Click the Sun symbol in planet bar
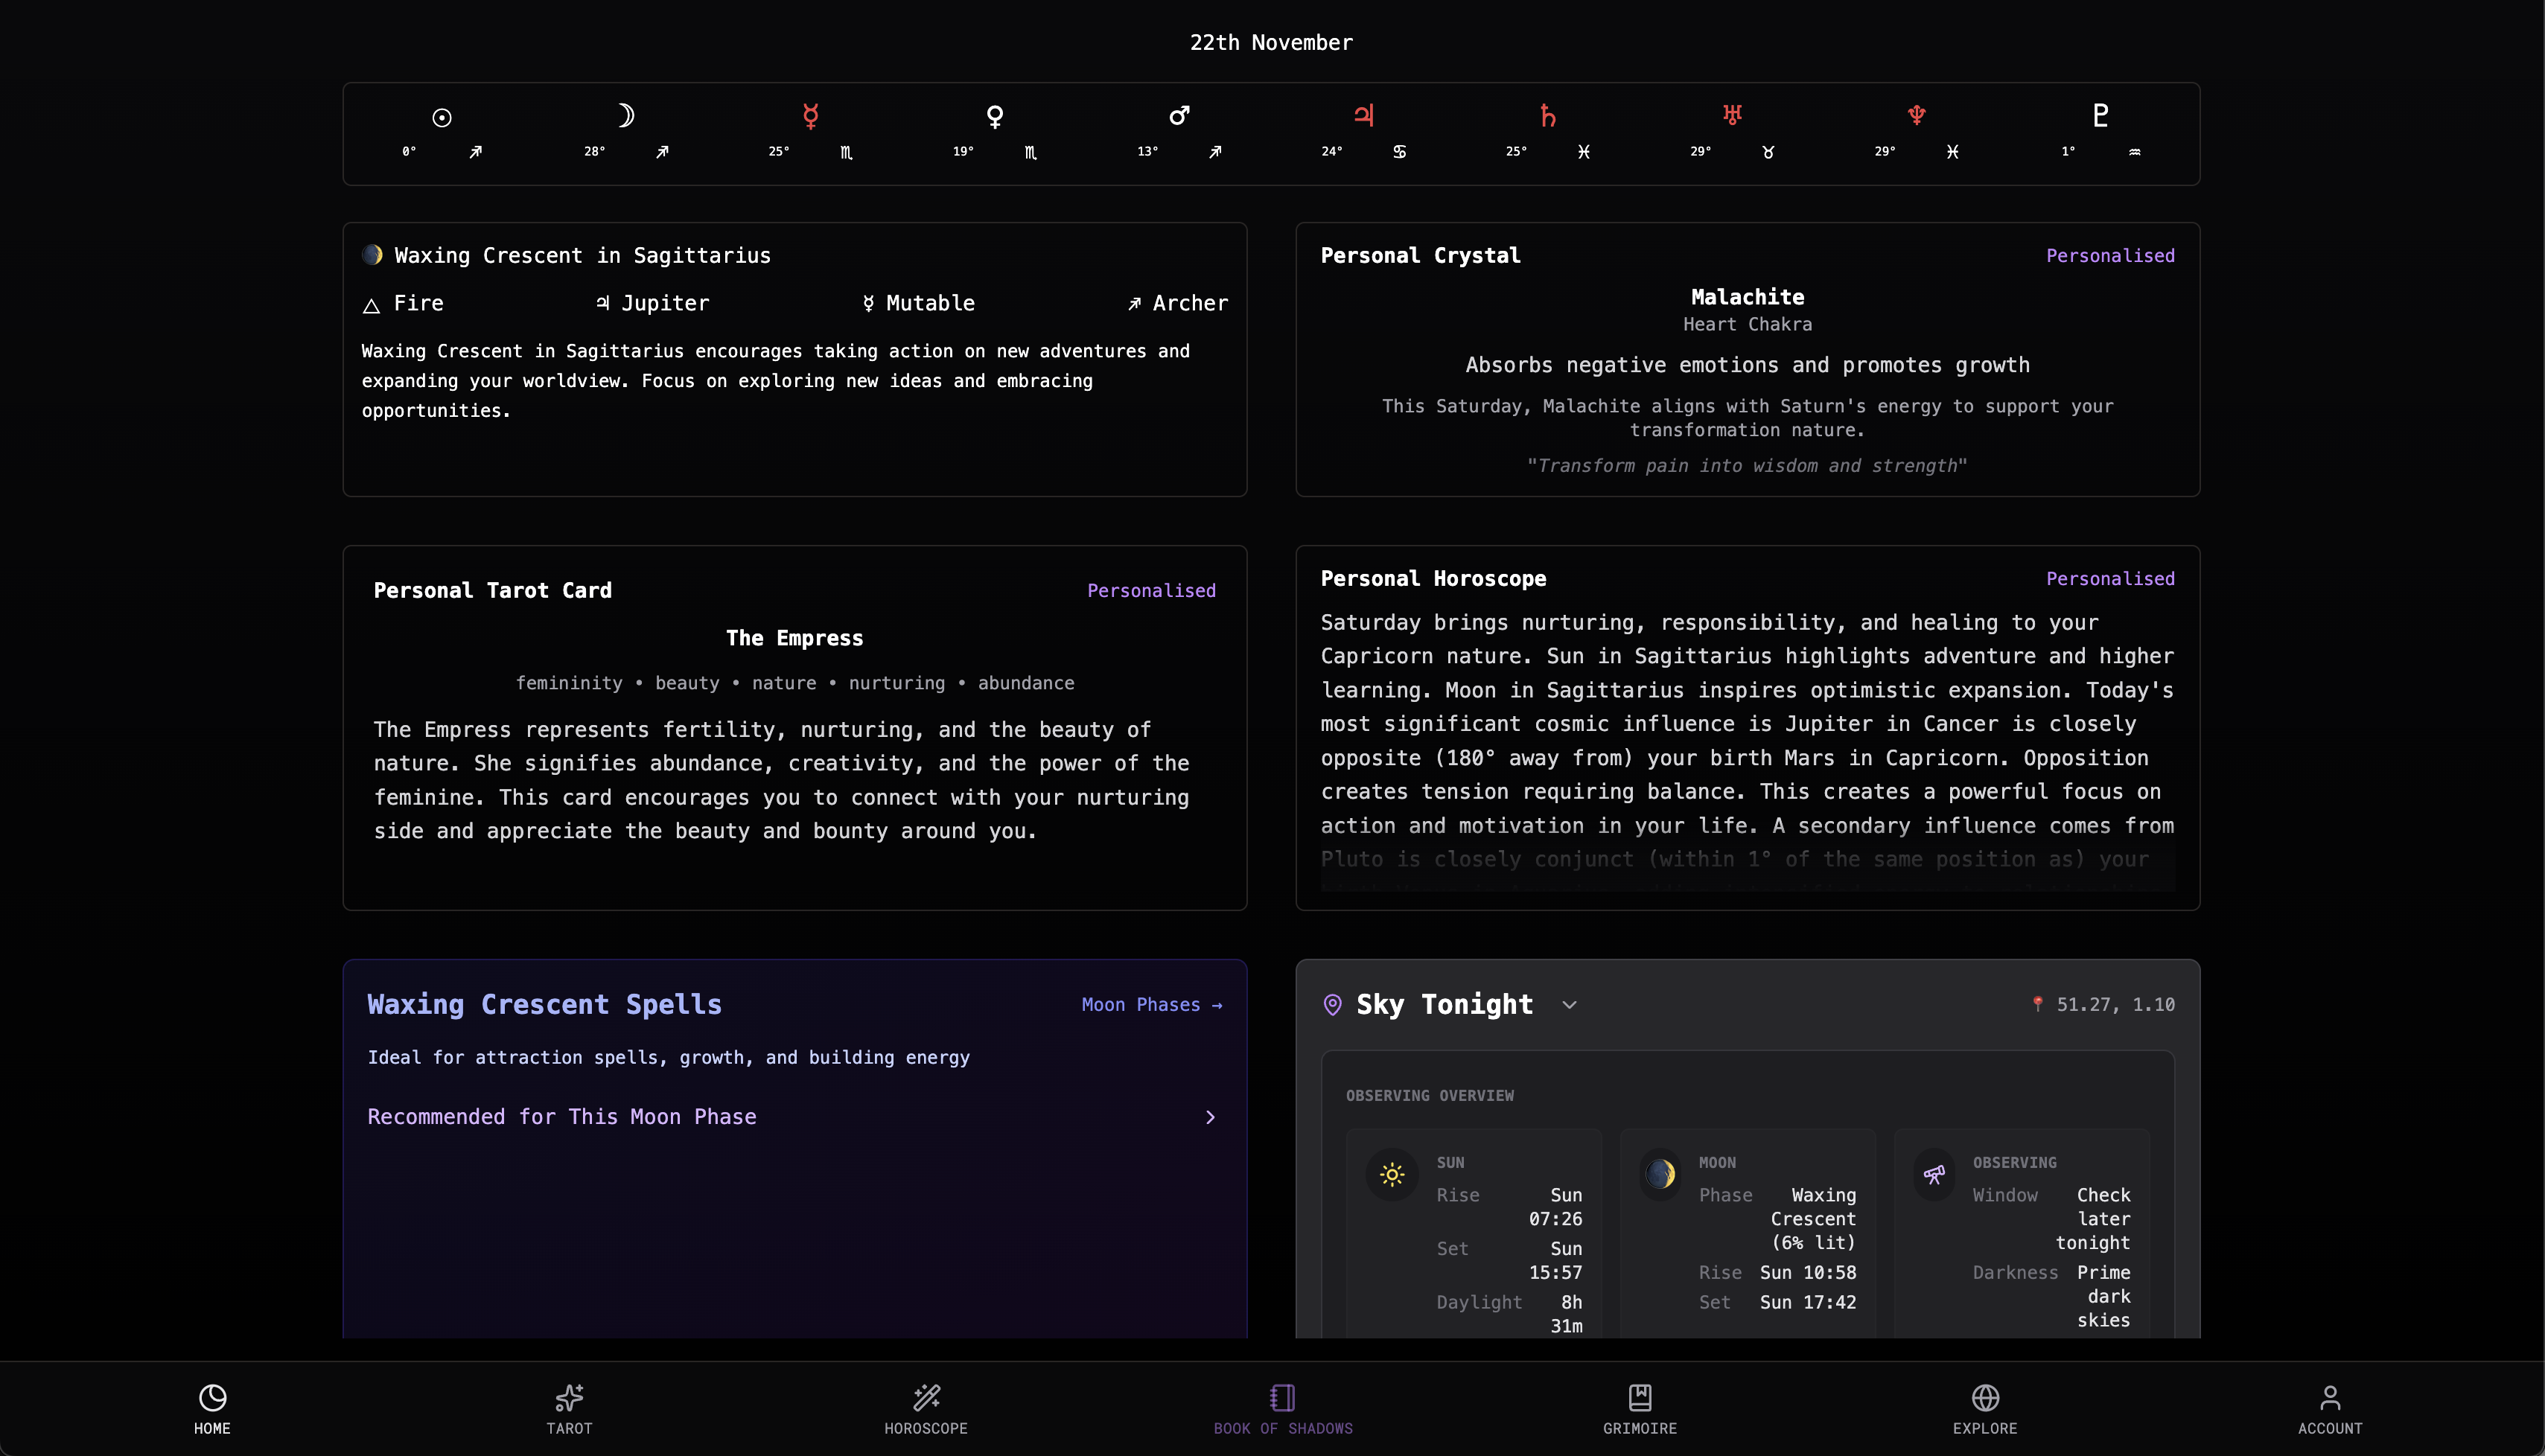The height and width of the screenshot is (1456, 2545). coord(441,117)
